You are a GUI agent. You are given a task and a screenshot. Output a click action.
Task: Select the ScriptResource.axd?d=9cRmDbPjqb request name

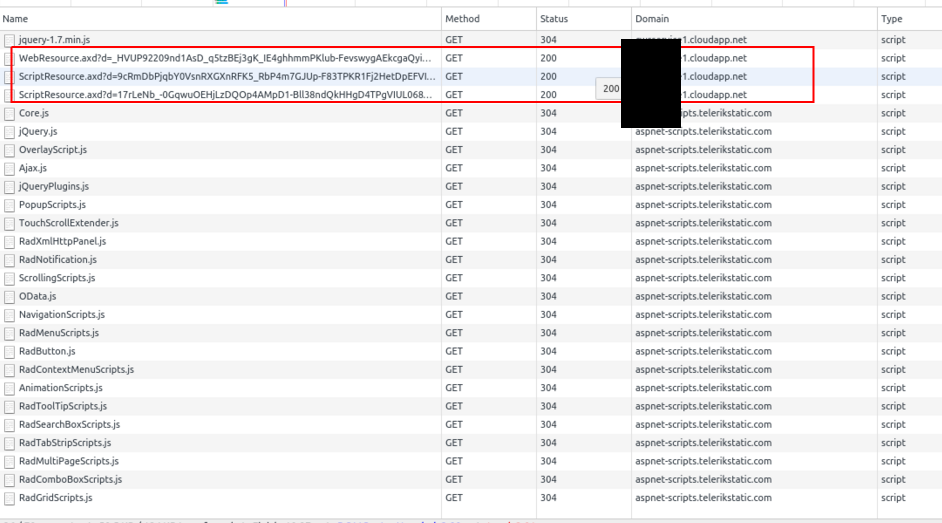point(227,76)
